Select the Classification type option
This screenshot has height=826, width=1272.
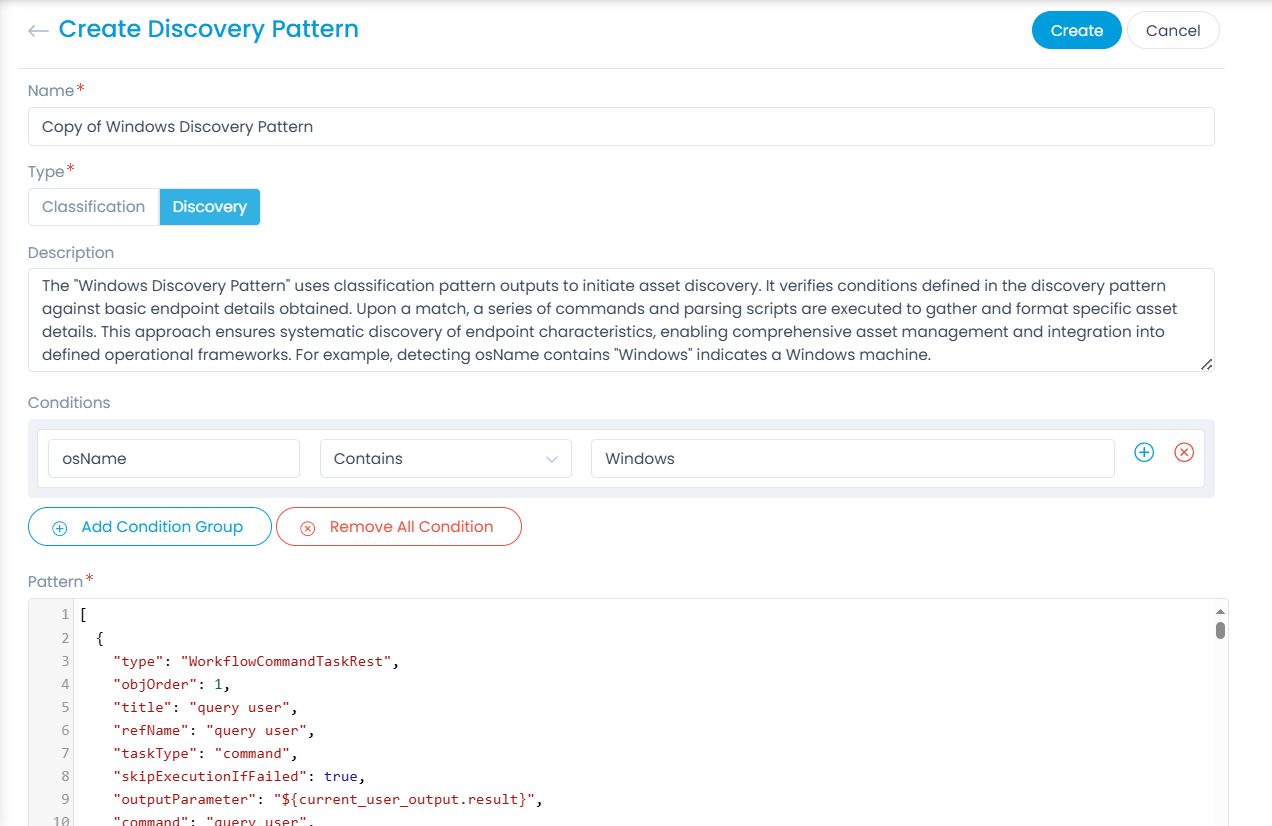(x=93, y=207)
